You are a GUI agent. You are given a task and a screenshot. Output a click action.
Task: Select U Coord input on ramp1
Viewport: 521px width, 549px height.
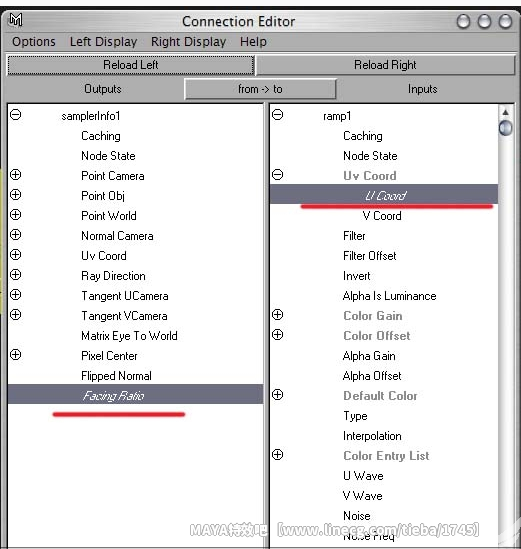(384, 195)
